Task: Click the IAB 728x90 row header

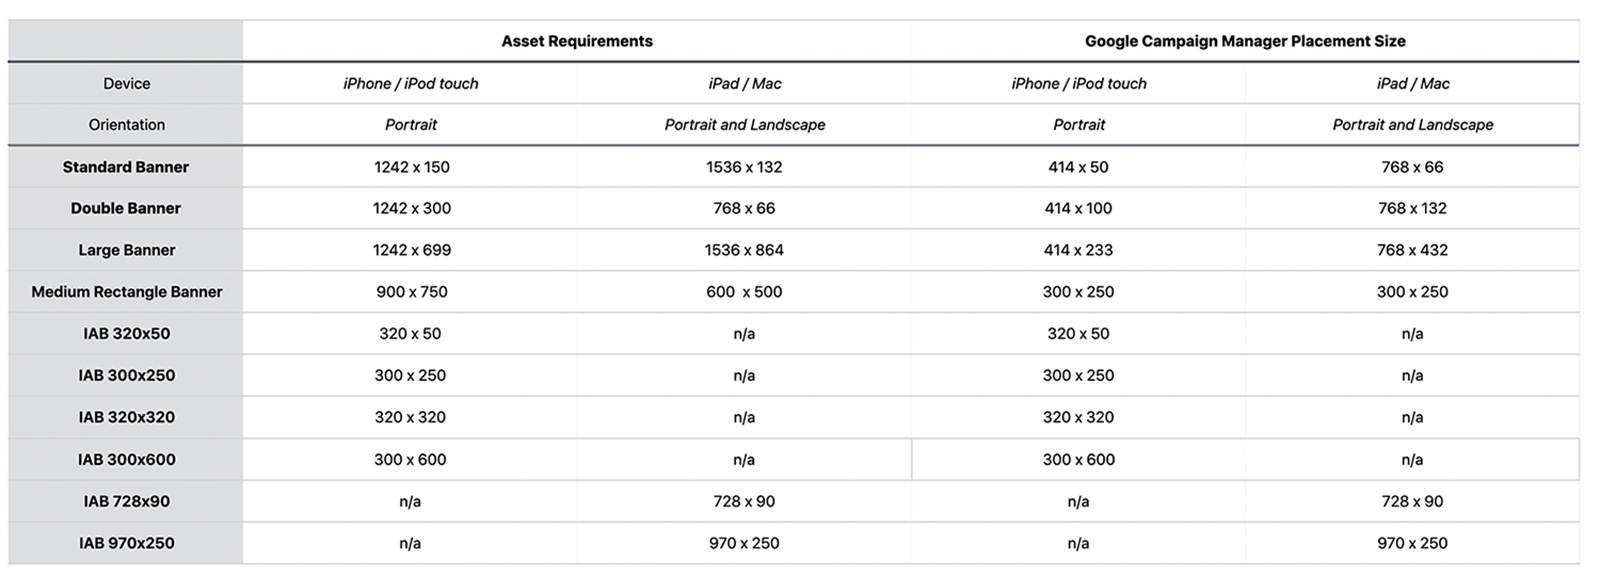Action: pos(126,501)
